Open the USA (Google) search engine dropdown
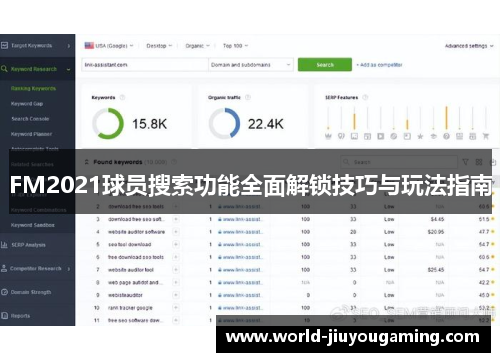Image resolution: width=500 pixels, height=362 pixels. 109,46
